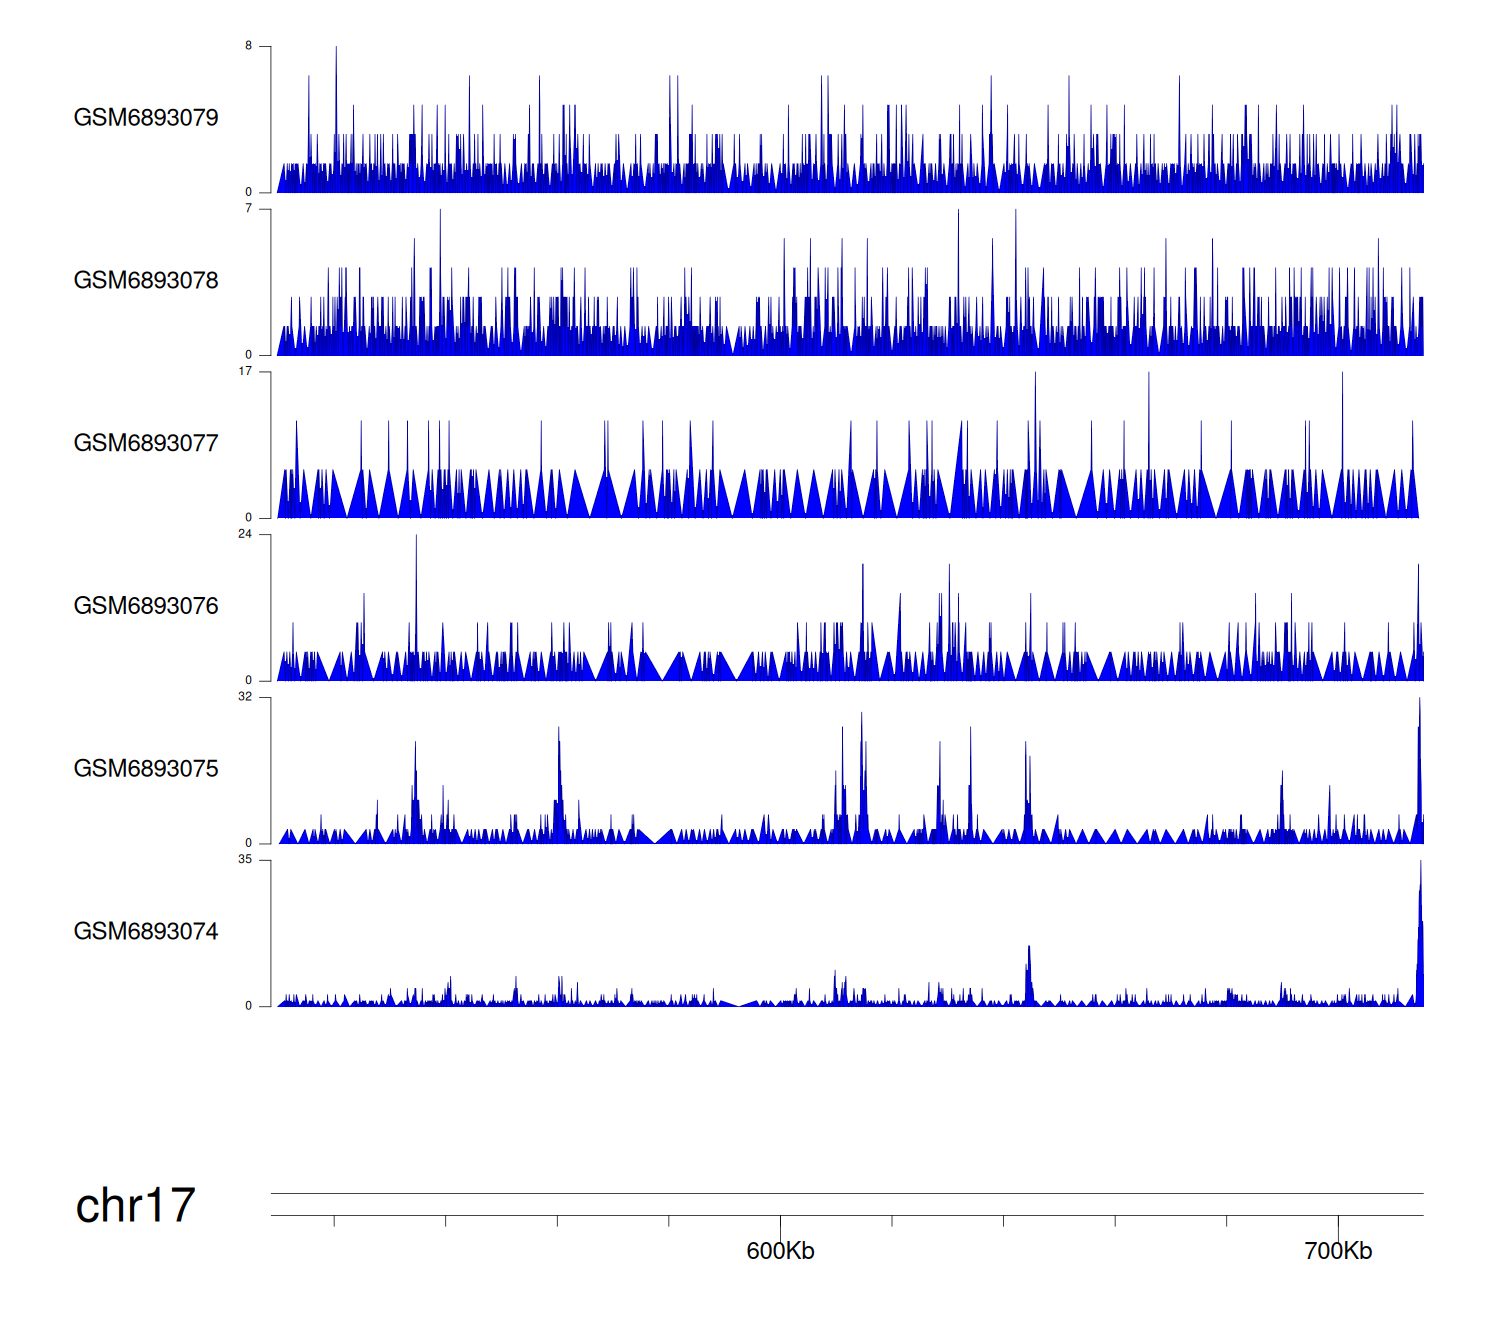Click the chr17 chromosome label
Viewport: 1500px width, 1320px height.
click(x=135, y=1206)
